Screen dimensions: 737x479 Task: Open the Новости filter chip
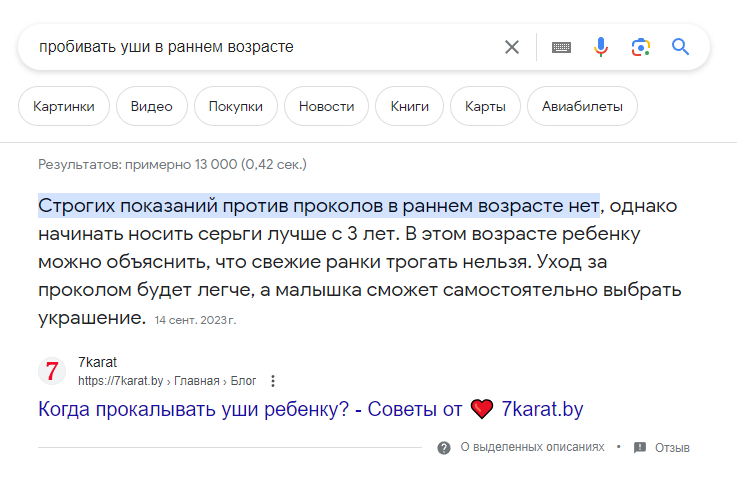326,106
